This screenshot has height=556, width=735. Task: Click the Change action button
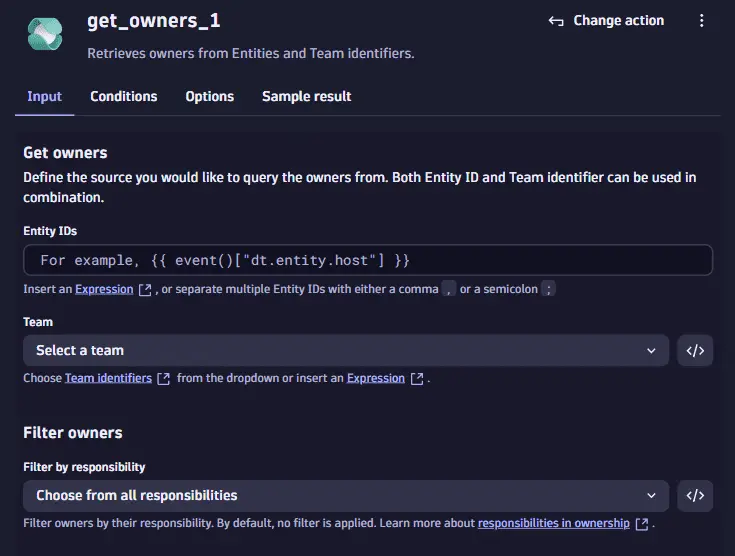(607, 21)
